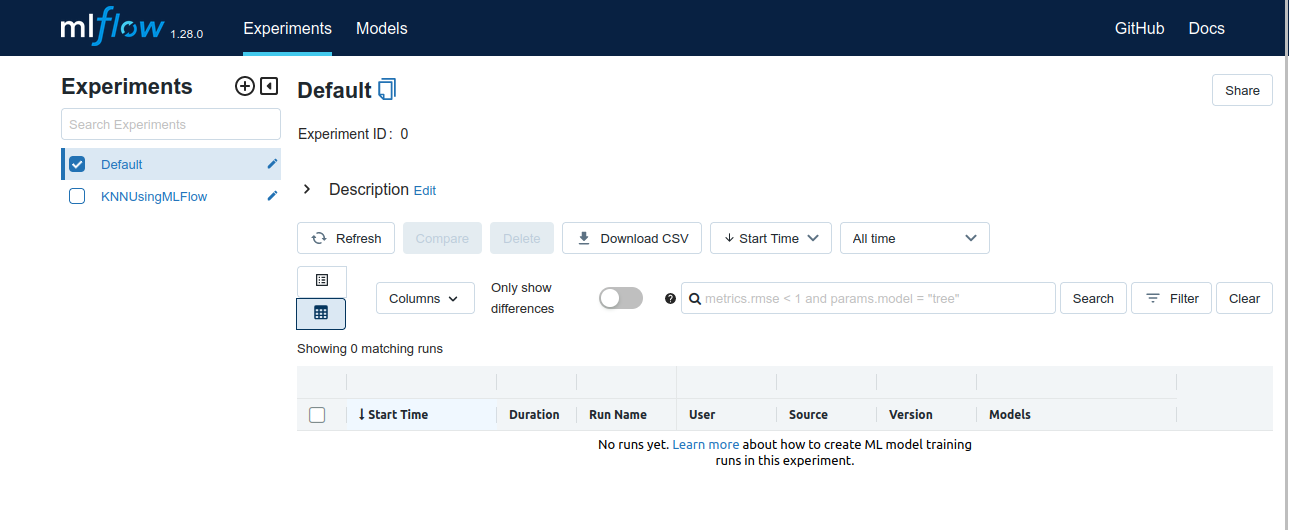The image size is (1289, 530).
Task: Open the GitHub link in header
Action: click(x=1140, y=28)
